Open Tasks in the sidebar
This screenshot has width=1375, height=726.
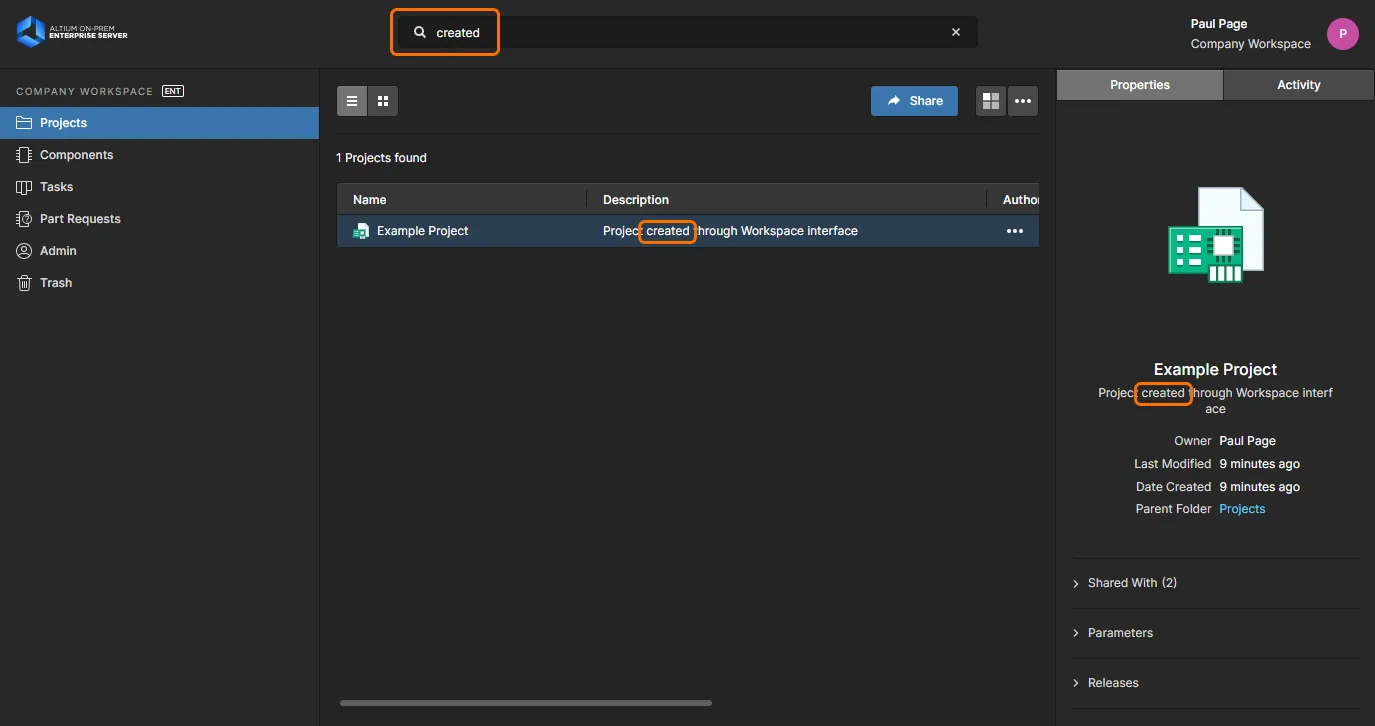tap(160, 187)
